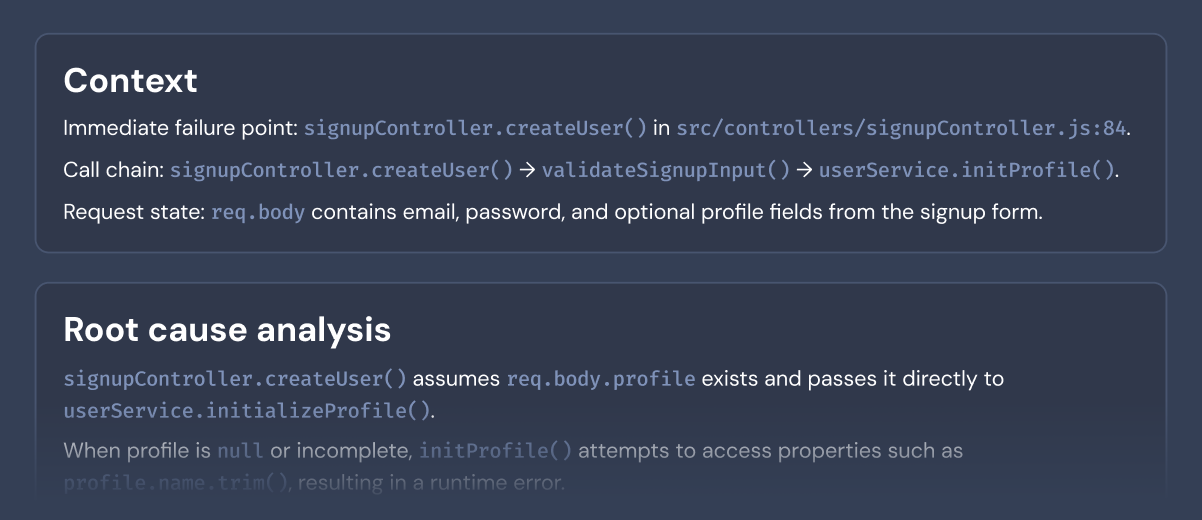Click userService.initProfile() in the call chain
The image size is (1202, 520).
[966, 170]
